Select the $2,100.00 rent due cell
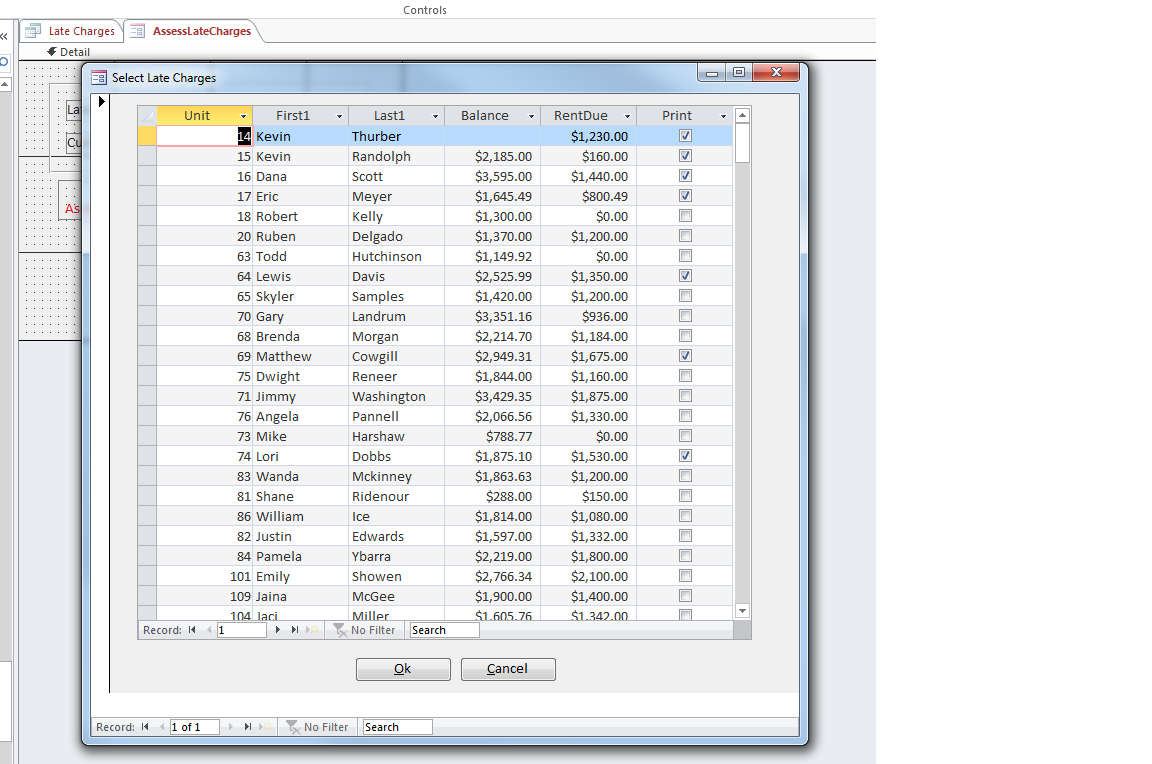This screenshot has height=764, width=1152. 588,577
